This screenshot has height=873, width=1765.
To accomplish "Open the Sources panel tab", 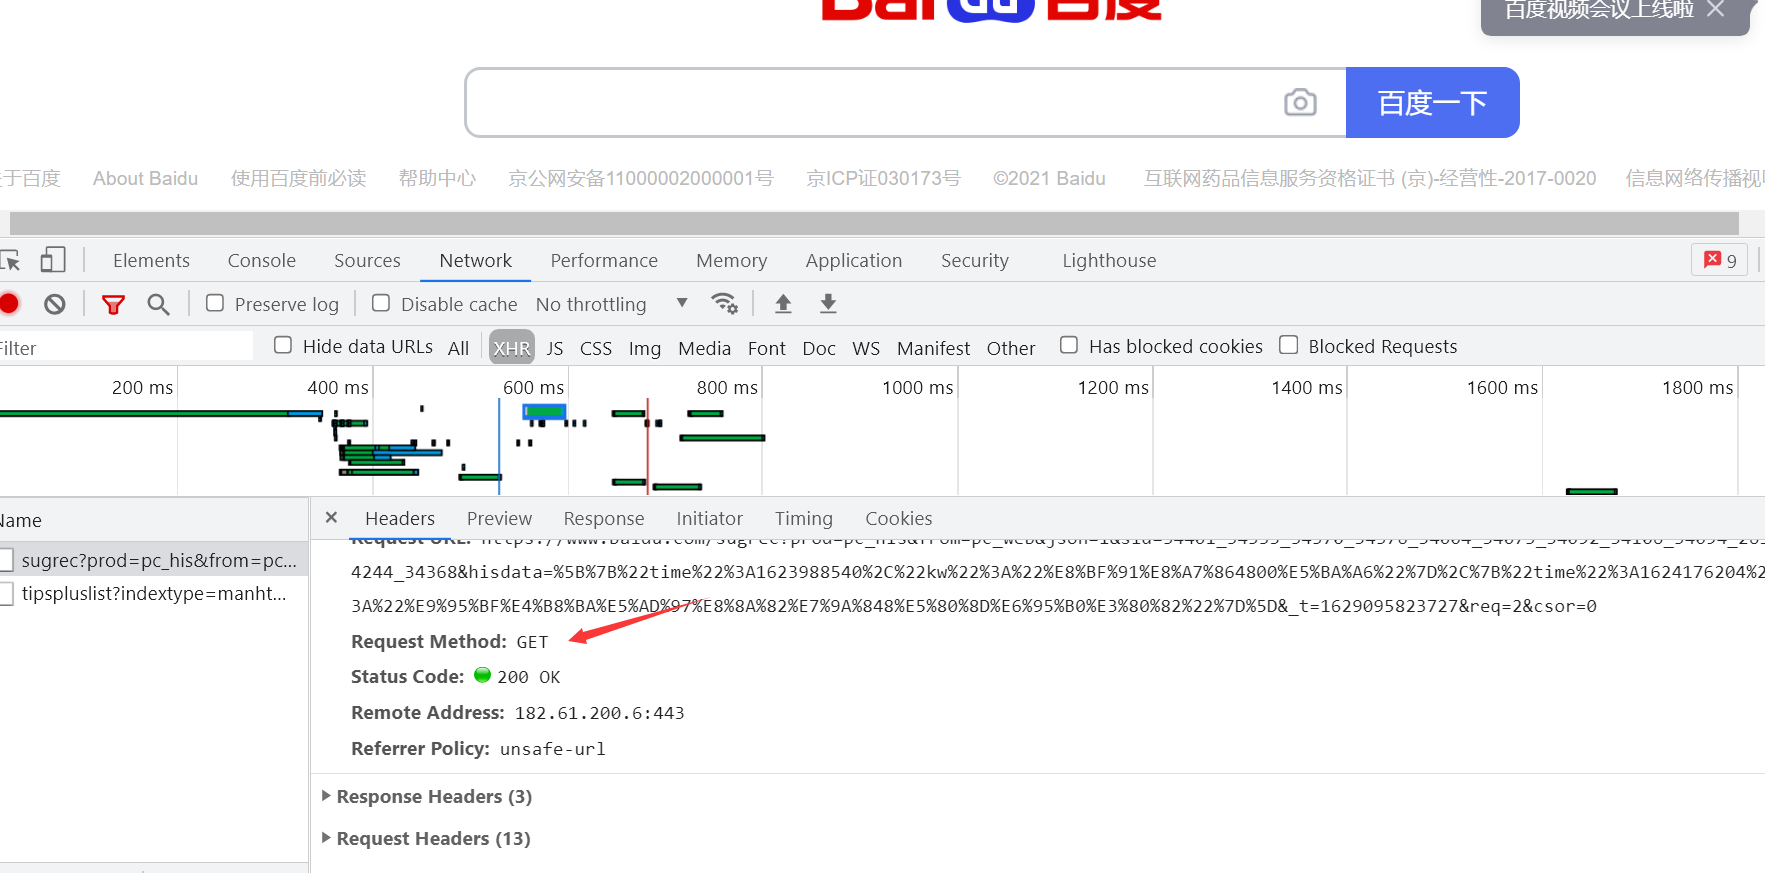I will (367, 260).
